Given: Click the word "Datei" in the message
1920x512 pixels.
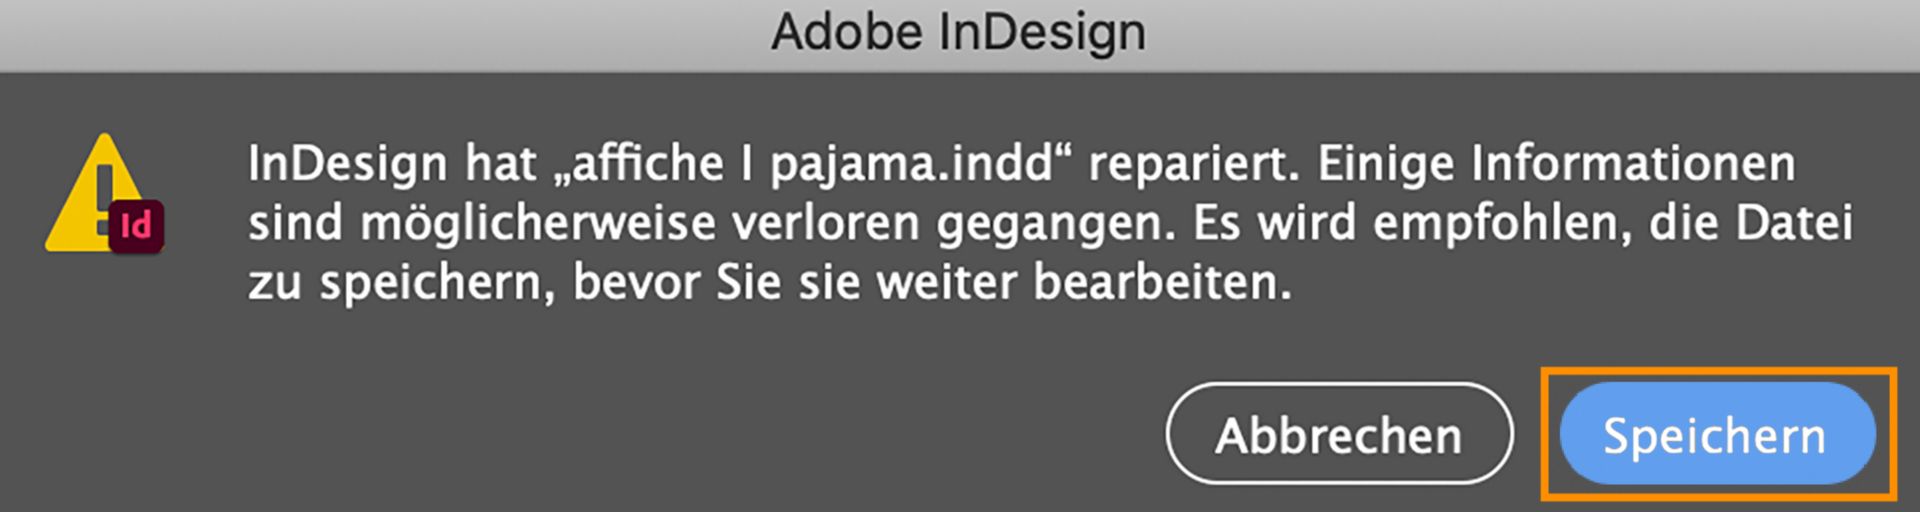Looking at the screenshot, I should 1794,223.
